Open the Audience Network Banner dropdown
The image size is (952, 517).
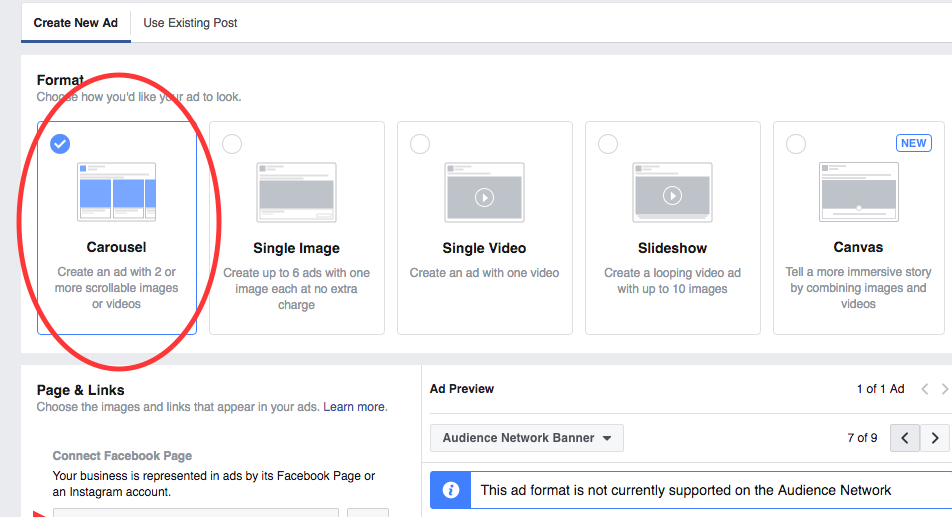tap(526, 438)
